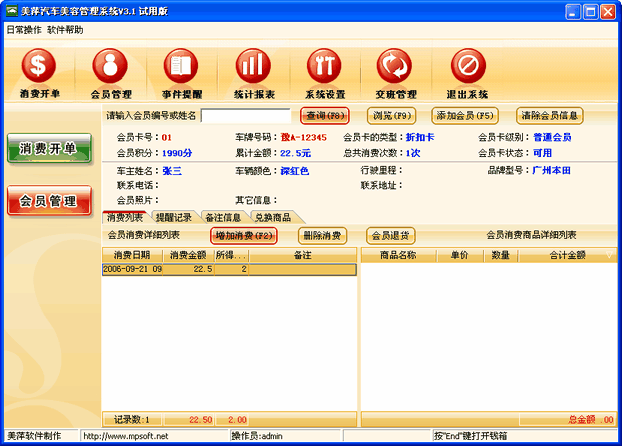Screen dimensions: 622x446
Task: Select the 兑换商品 tab
Action: 273,217
